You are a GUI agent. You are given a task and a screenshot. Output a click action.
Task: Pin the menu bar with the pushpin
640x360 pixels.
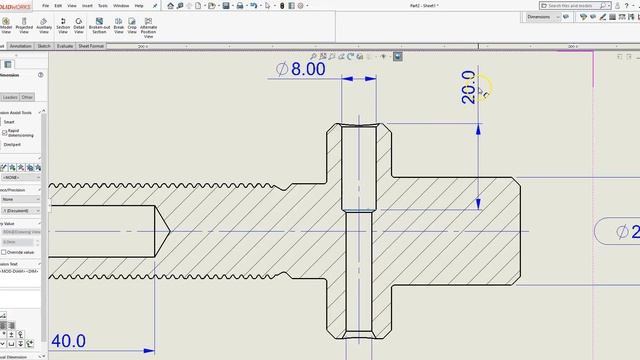155,6
